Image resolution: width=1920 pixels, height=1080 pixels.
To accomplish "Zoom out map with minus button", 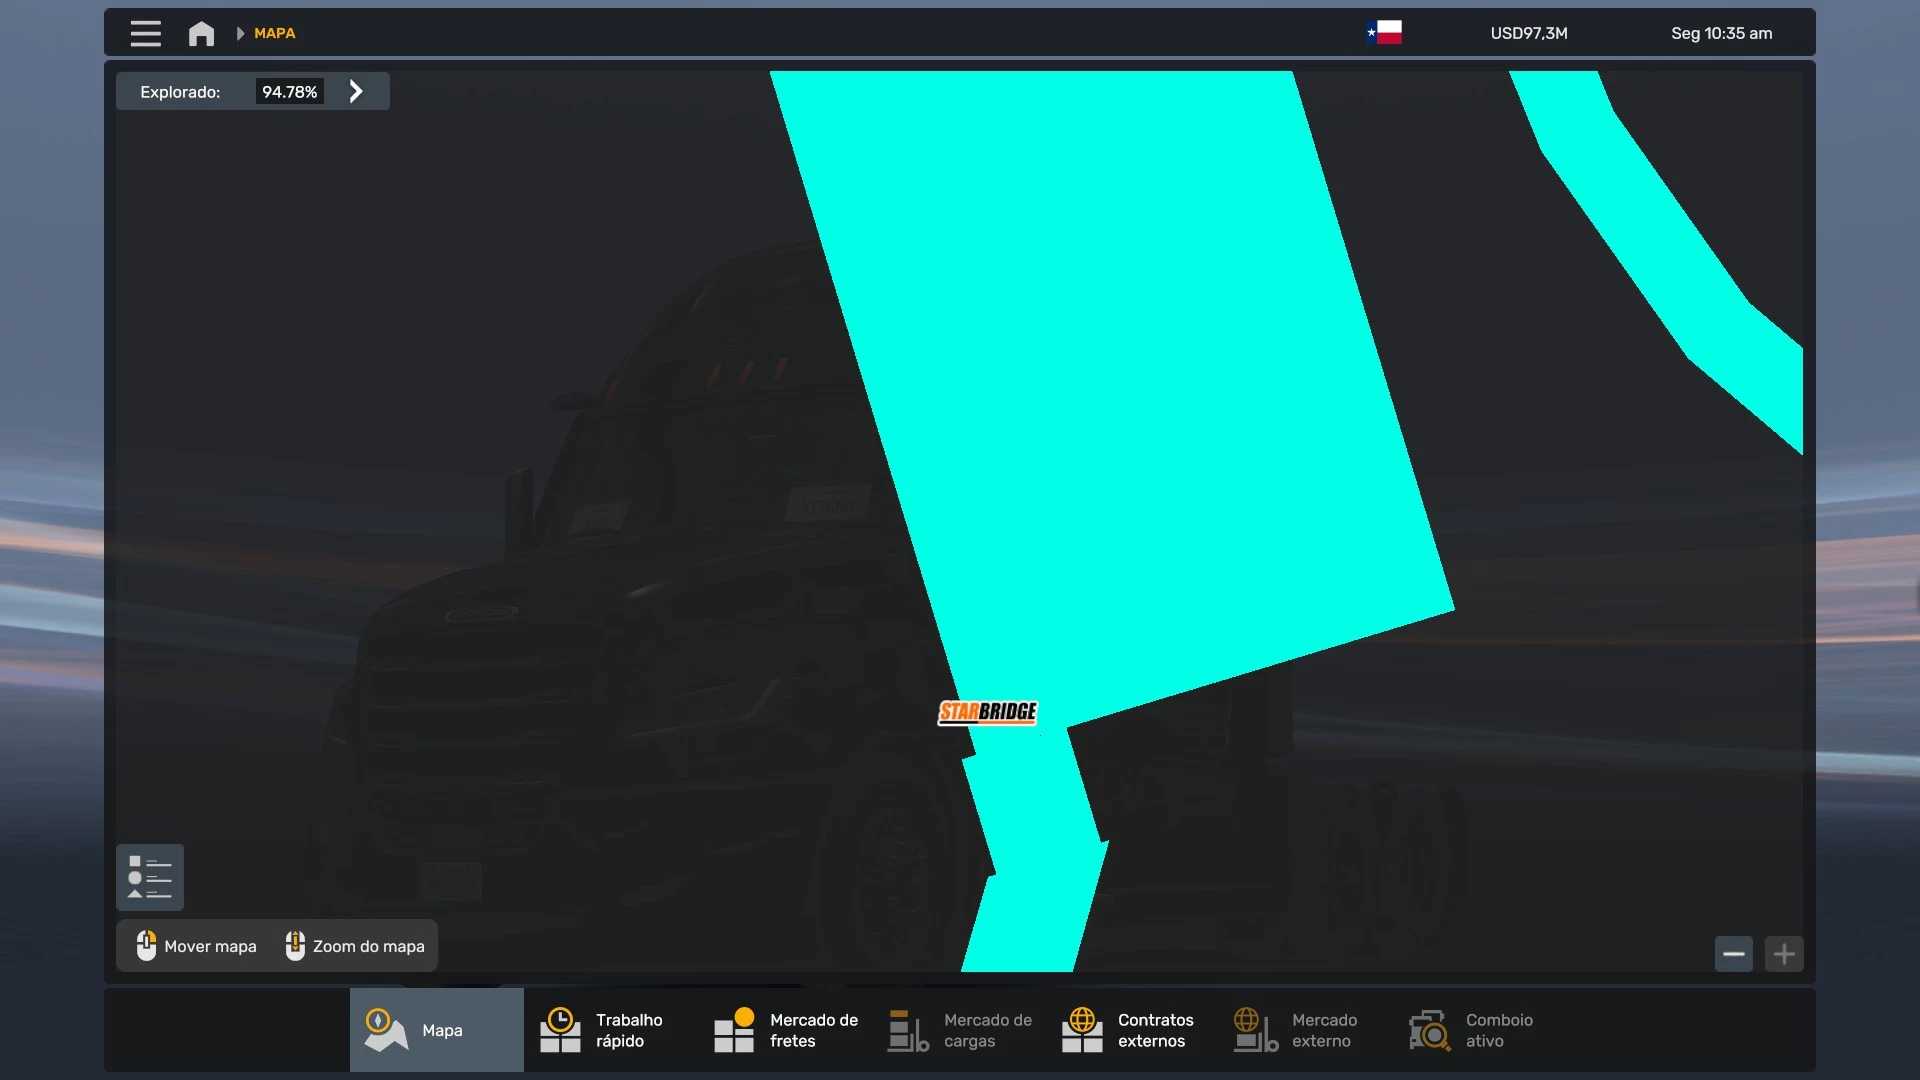I will point(1733,954).
